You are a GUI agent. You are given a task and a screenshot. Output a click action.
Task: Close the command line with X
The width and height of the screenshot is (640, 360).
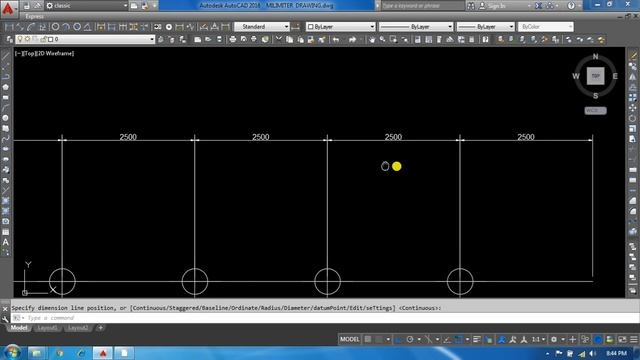5,309
